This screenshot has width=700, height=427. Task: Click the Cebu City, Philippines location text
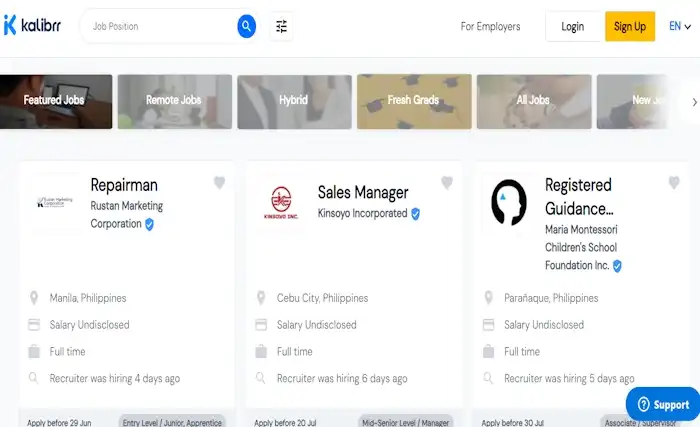(x=322, y=298)
